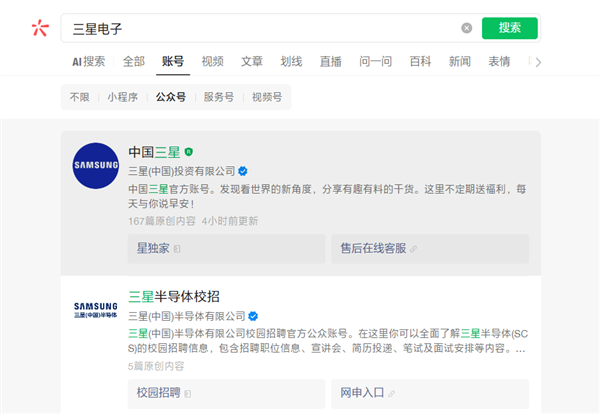Switch to the 新闻 tab
Image resolution: width=600 pixels, height=414 pixels.
[x=460, y=61]
